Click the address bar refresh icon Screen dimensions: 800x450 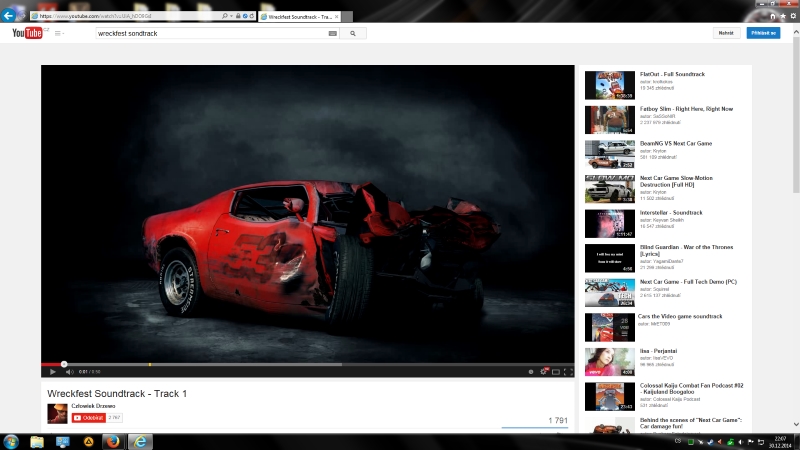point(252,16)
